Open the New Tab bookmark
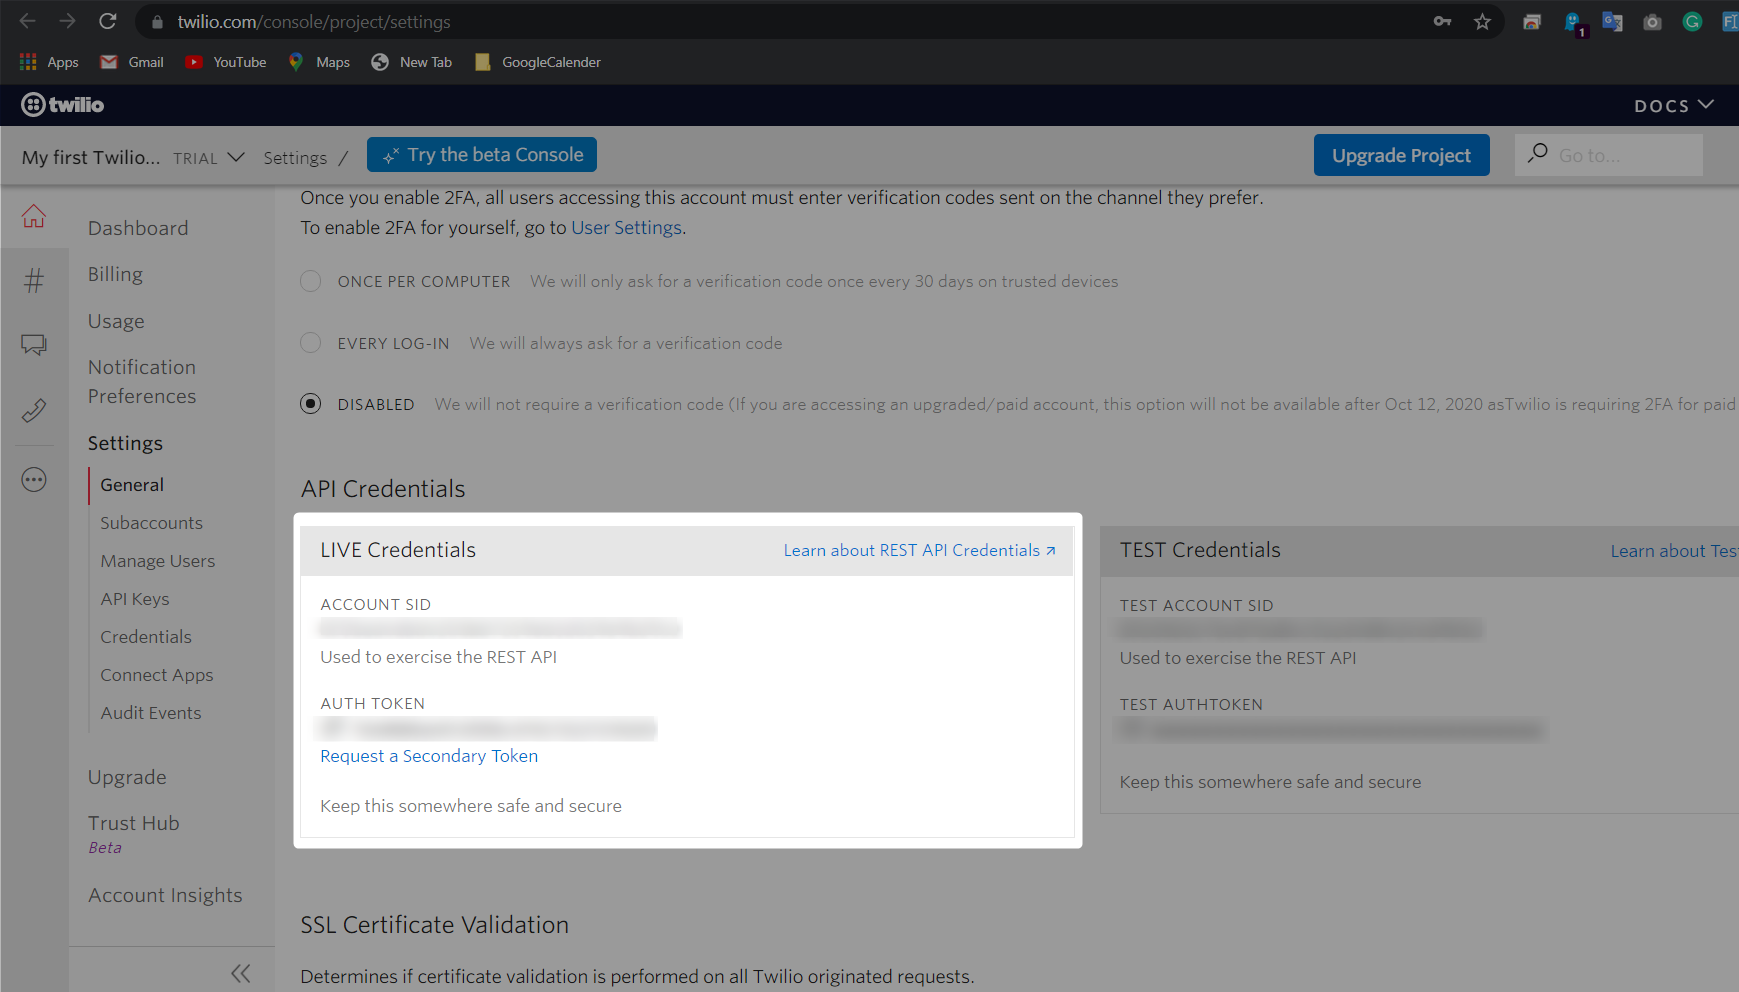Viewport: 1739px width, 992px height. pos(412,62)
